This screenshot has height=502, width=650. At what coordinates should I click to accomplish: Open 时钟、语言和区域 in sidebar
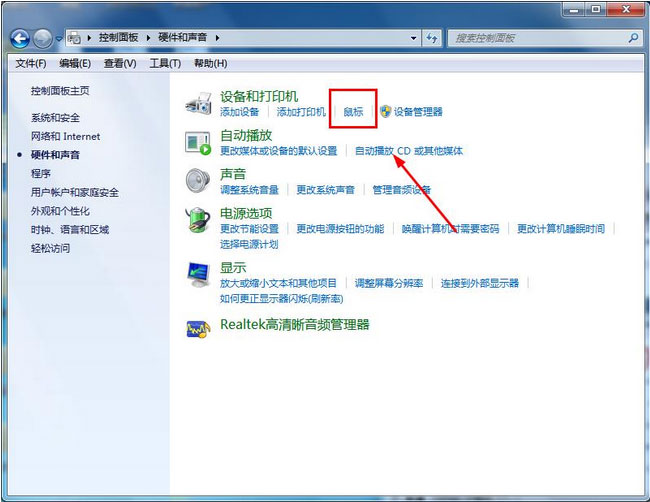point(70,230)
